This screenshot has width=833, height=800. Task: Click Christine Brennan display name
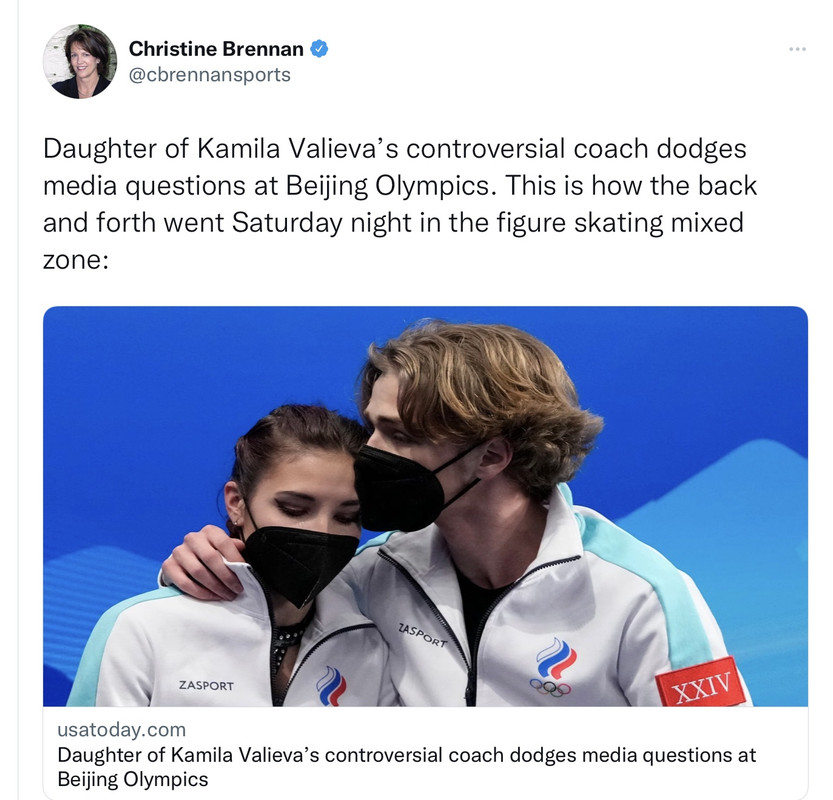click(216, 49)
